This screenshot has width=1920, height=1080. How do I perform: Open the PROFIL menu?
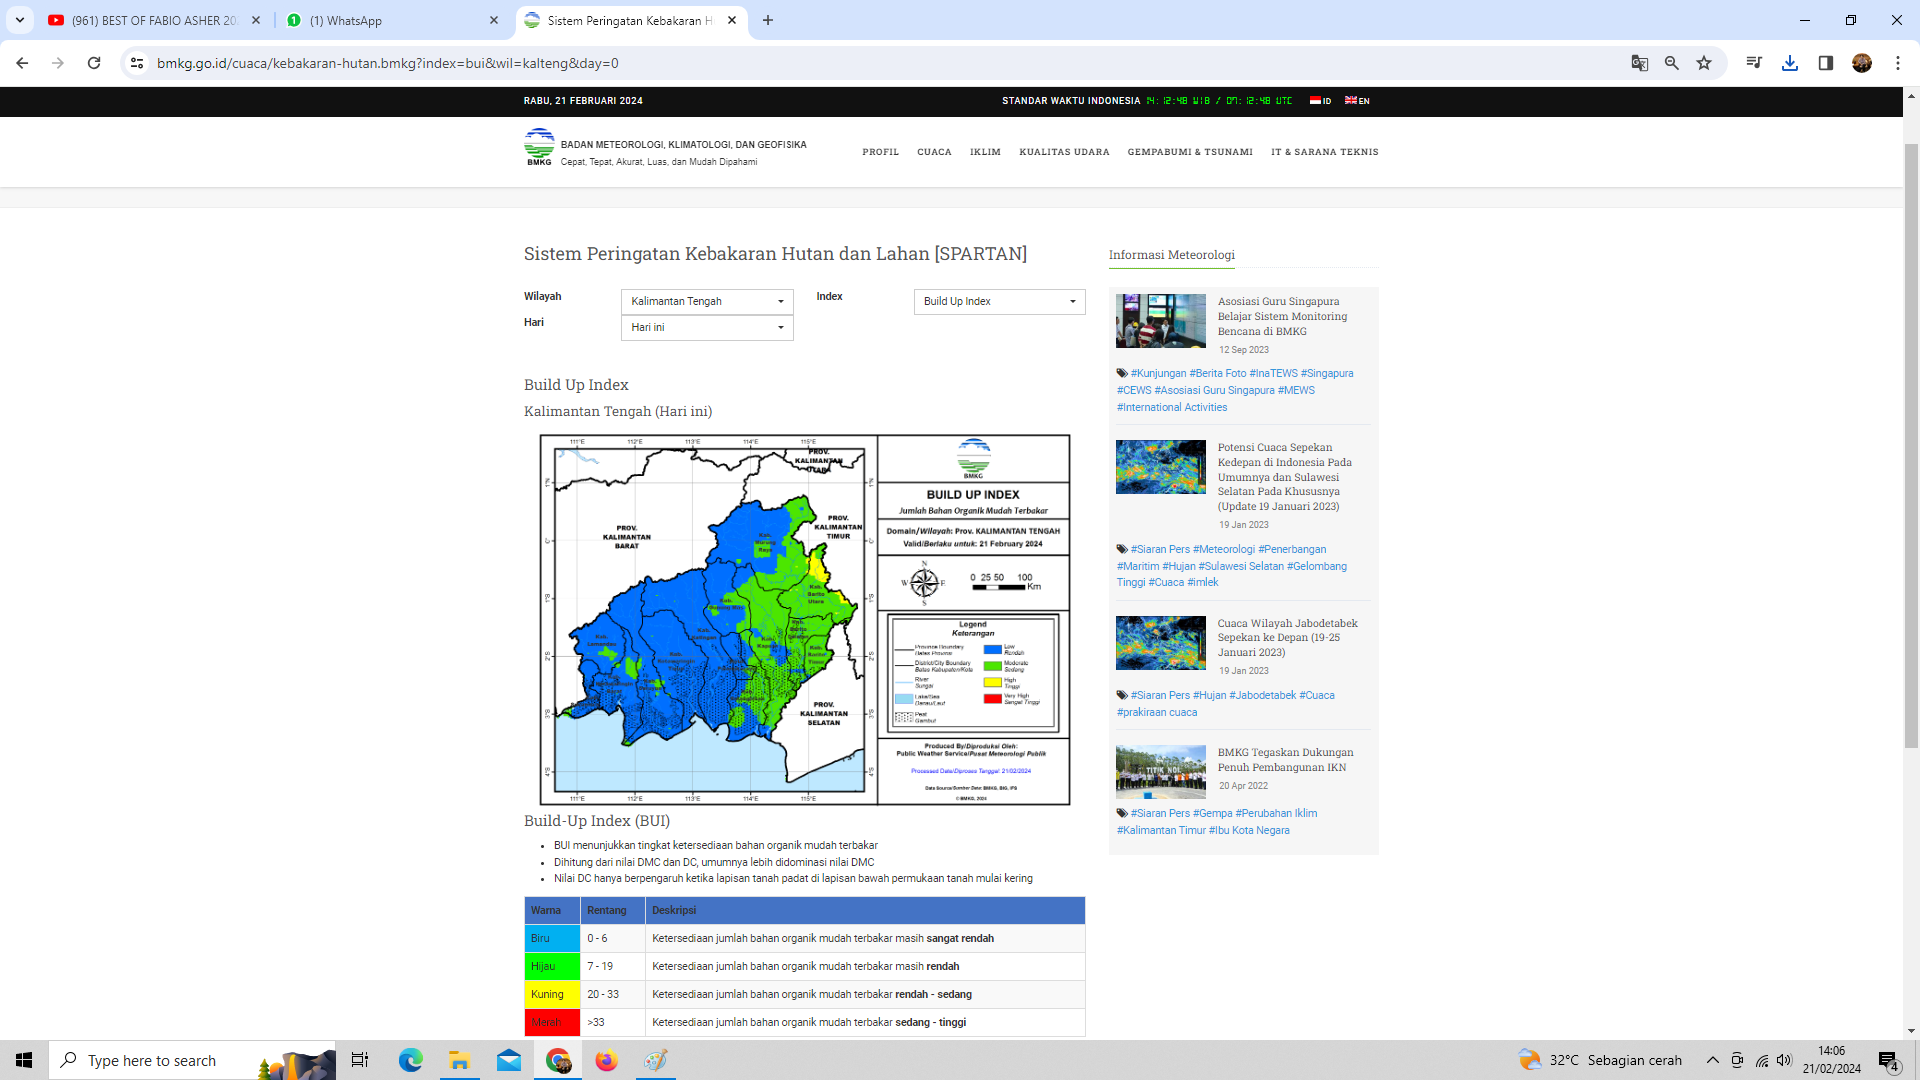[x=881, y=152]
